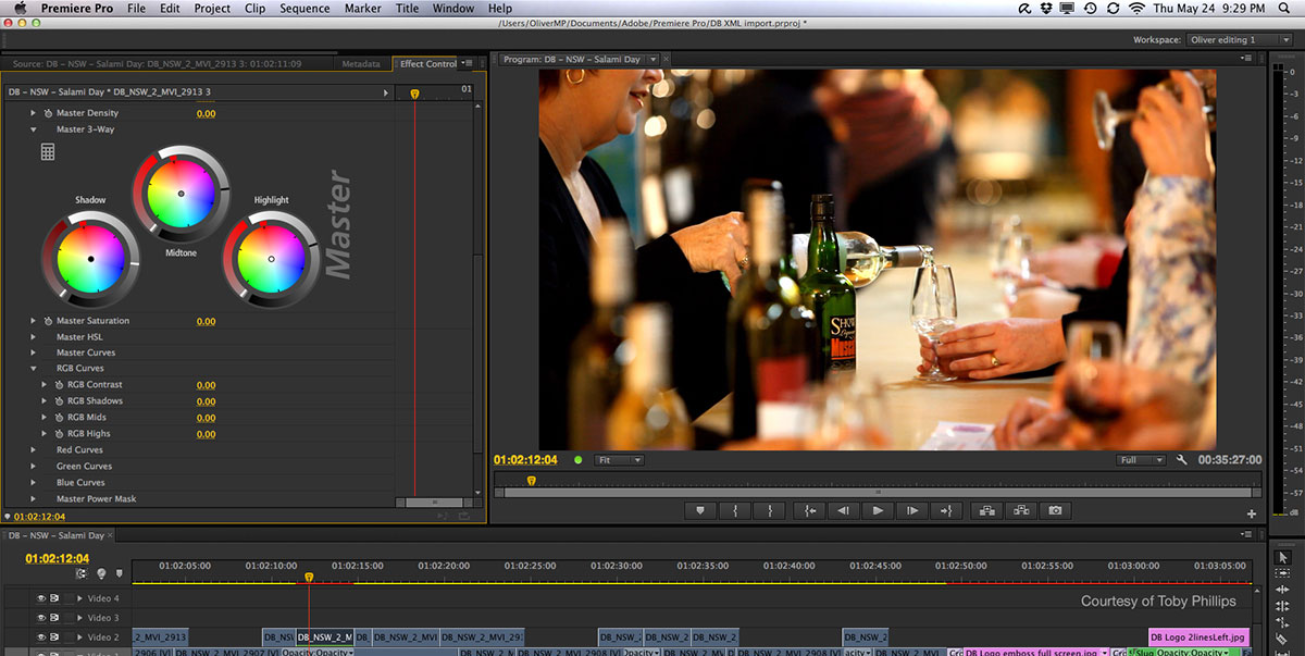Open the Workspace dropdown Oliver editing 1
The image size is (1305, 656).
coord(1239,40)
